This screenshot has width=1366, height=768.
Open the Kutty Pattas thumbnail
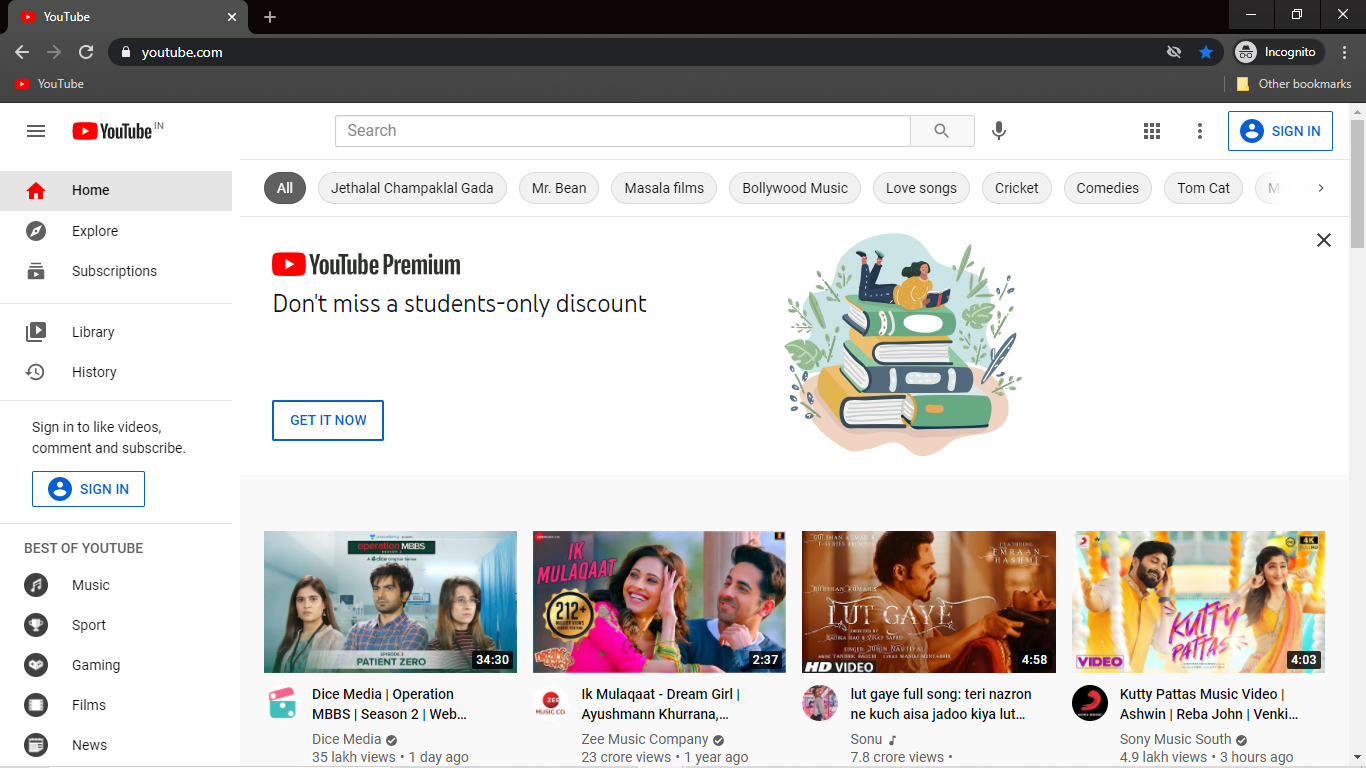coord(1198,602)
